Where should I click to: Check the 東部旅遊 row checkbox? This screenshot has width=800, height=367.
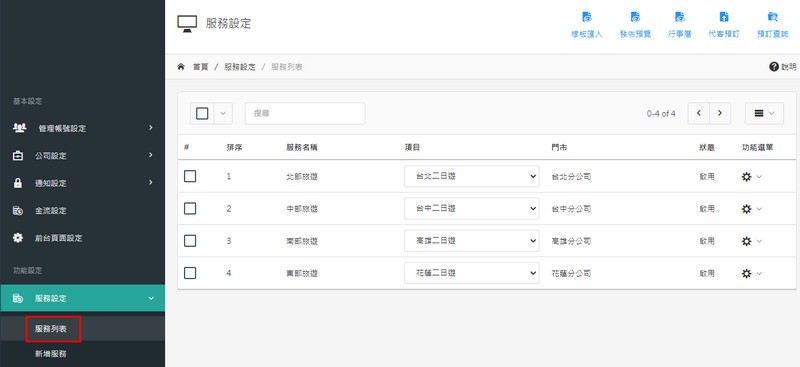(x=190, y=273)
